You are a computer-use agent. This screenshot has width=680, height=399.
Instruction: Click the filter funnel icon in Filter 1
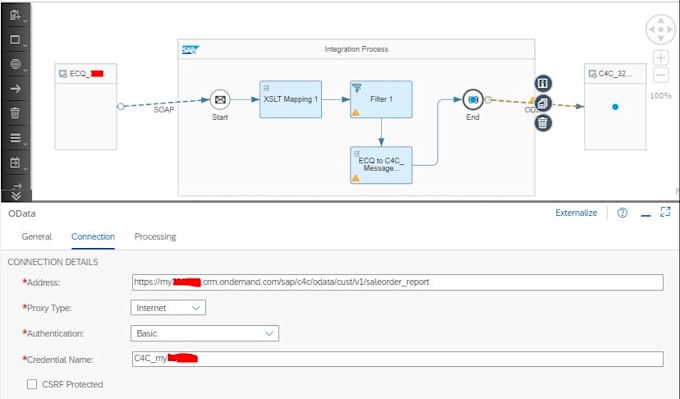(356, 88)
